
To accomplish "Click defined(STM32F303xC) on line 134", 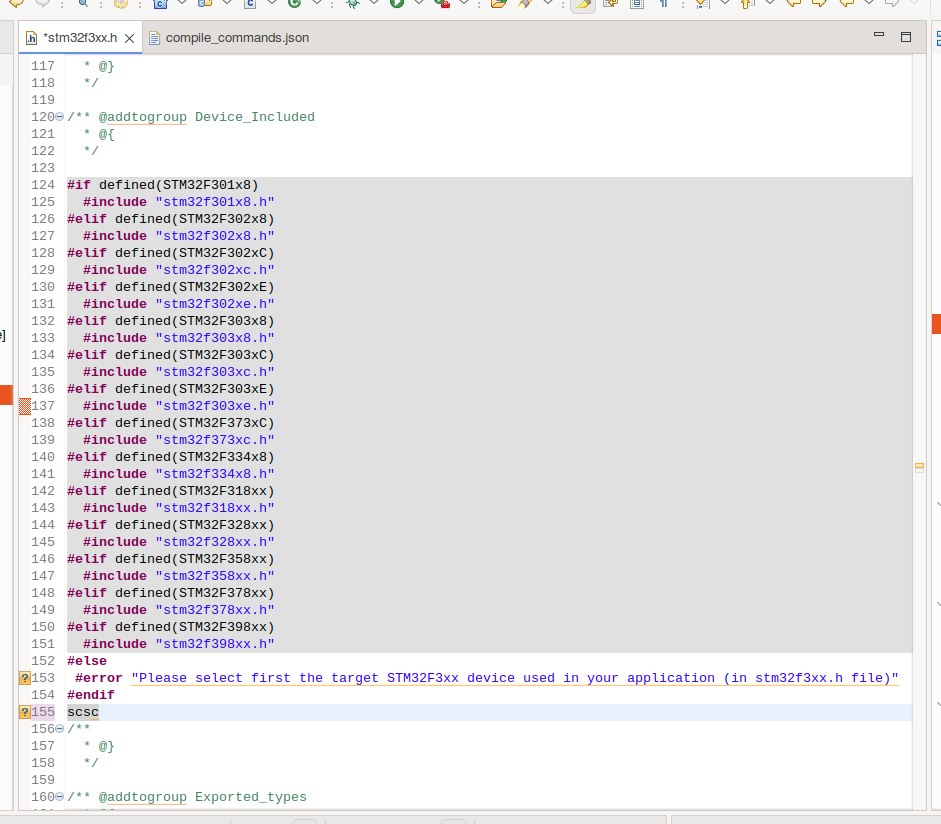I will (194, 355).
